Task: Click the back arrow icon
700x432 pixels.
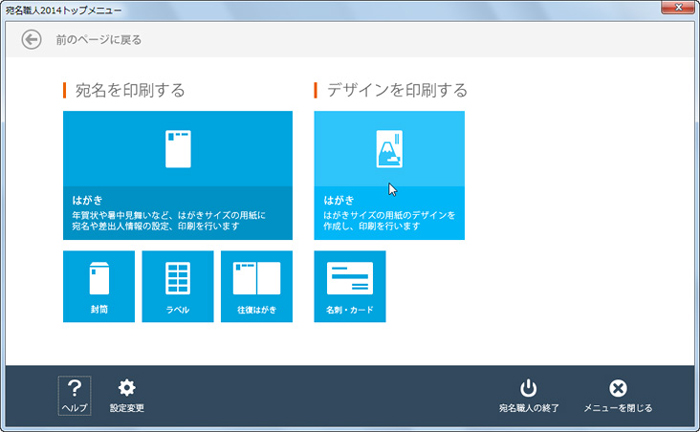Action: [31, 40]
